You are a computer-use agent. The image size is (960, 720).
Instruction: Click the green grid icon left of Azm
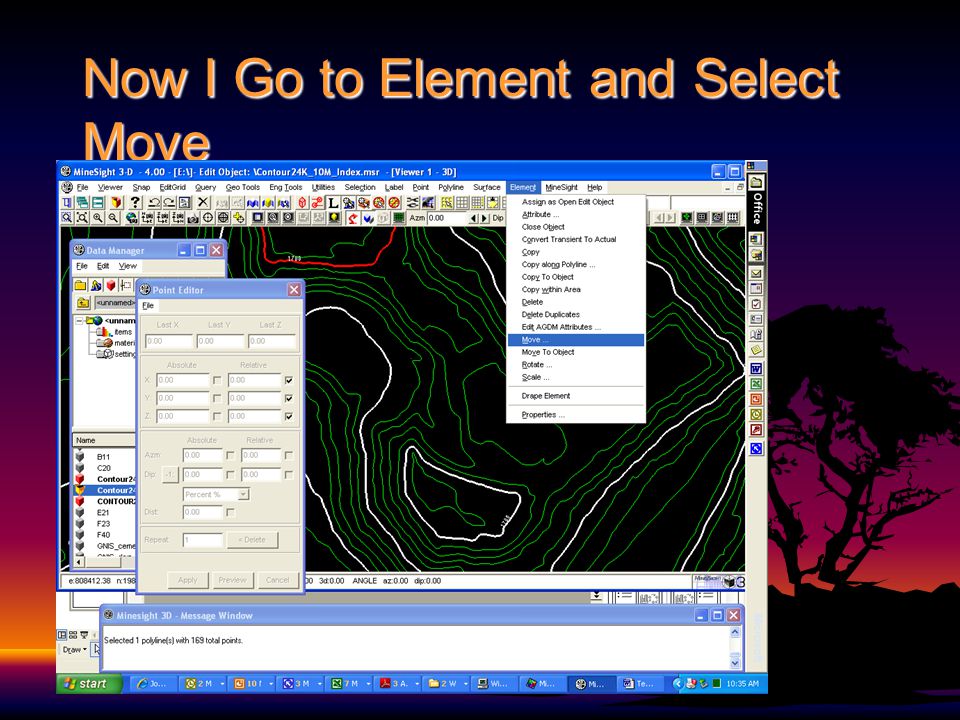coord(399,217)
